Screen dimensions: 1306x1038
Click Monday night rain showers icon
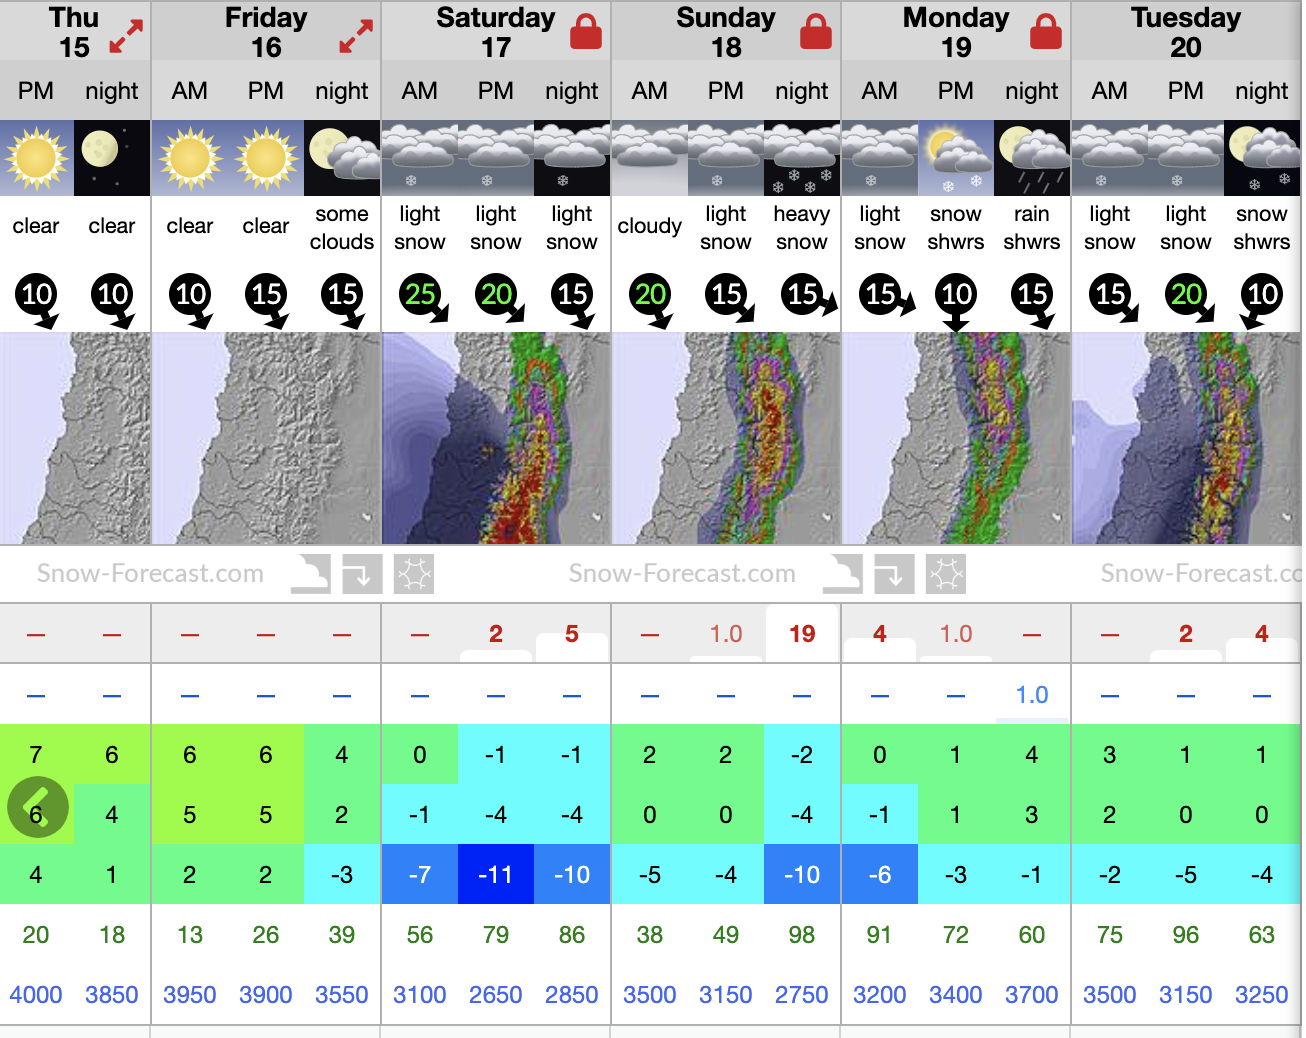pyautogui.click(x=1032, y=158)
